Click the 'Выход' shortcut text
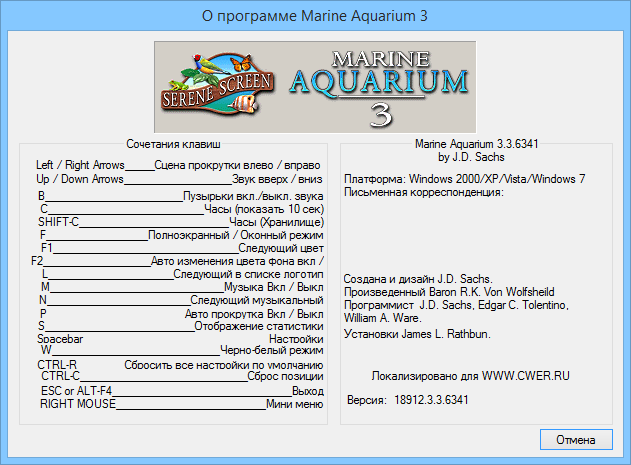This screenshot has height=465, width=631. [308, 391]
